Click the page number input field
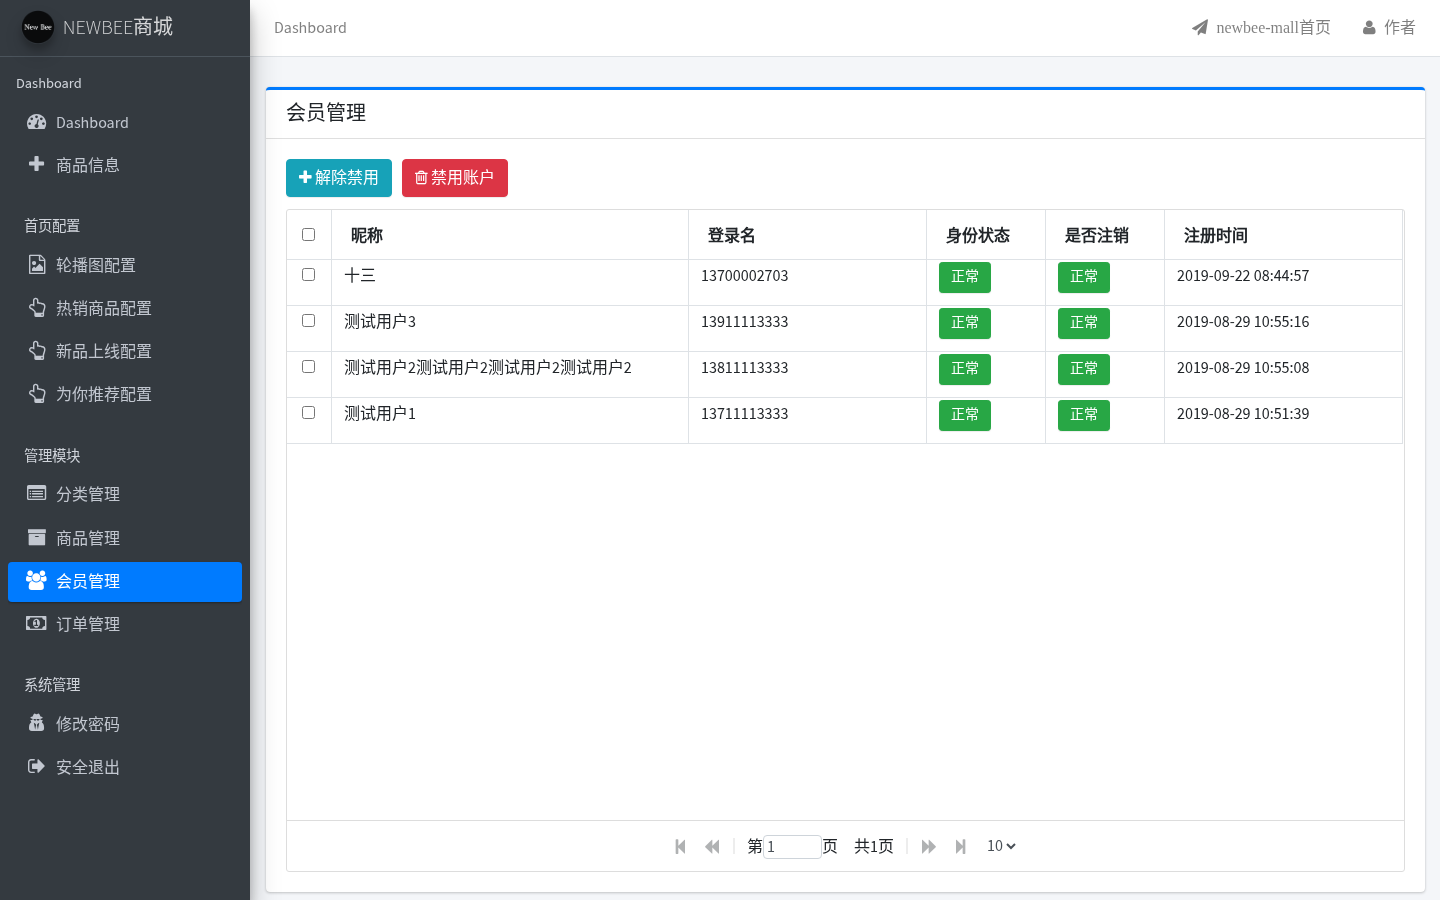 click(792, 846)
